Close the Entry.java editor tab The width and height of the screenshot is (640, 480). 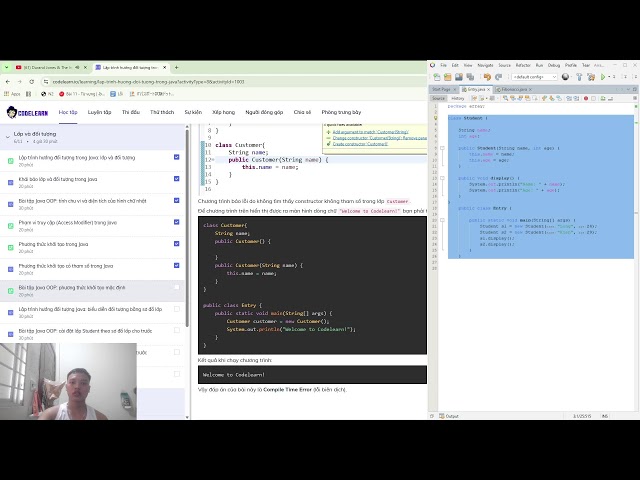489,89
